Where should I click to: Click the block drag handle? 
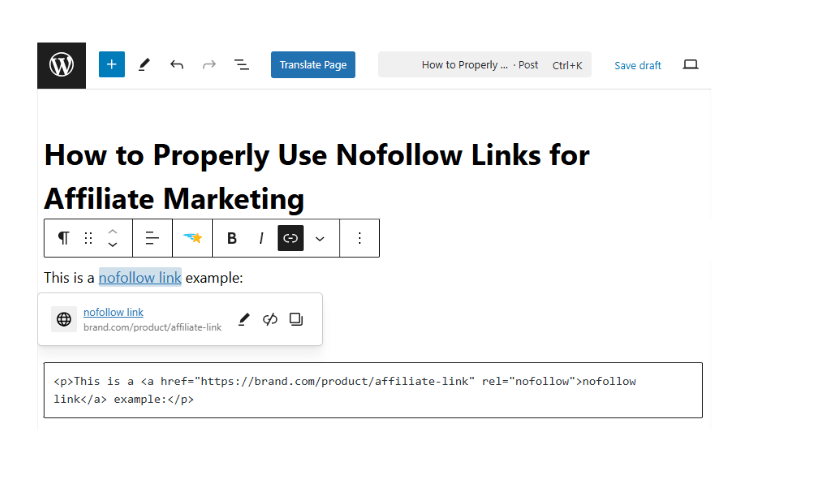click(x=88, y=238)
